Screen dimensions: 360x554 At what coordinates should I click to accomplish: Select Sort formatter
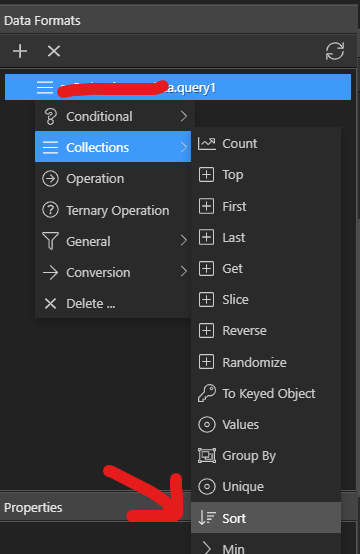coord(266,518)
